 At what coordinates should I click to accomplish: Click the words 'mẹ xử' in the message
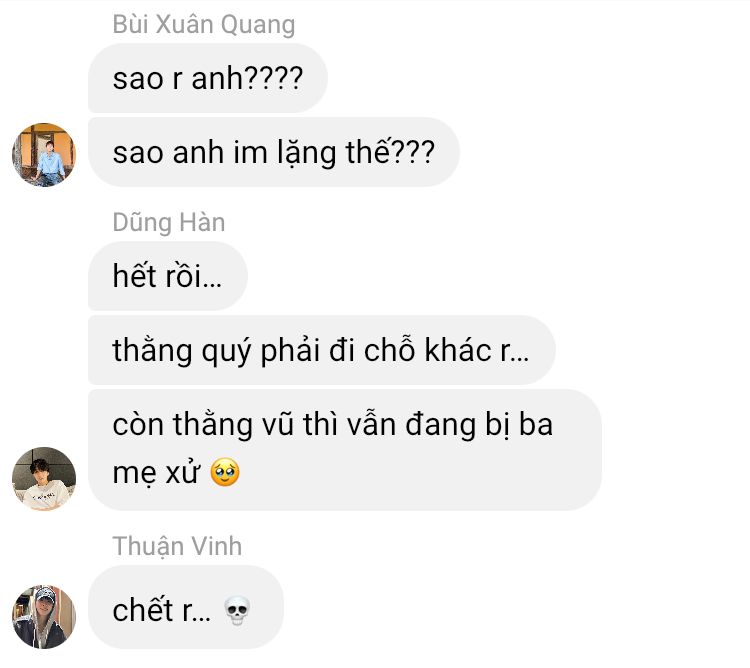point(156,473)
